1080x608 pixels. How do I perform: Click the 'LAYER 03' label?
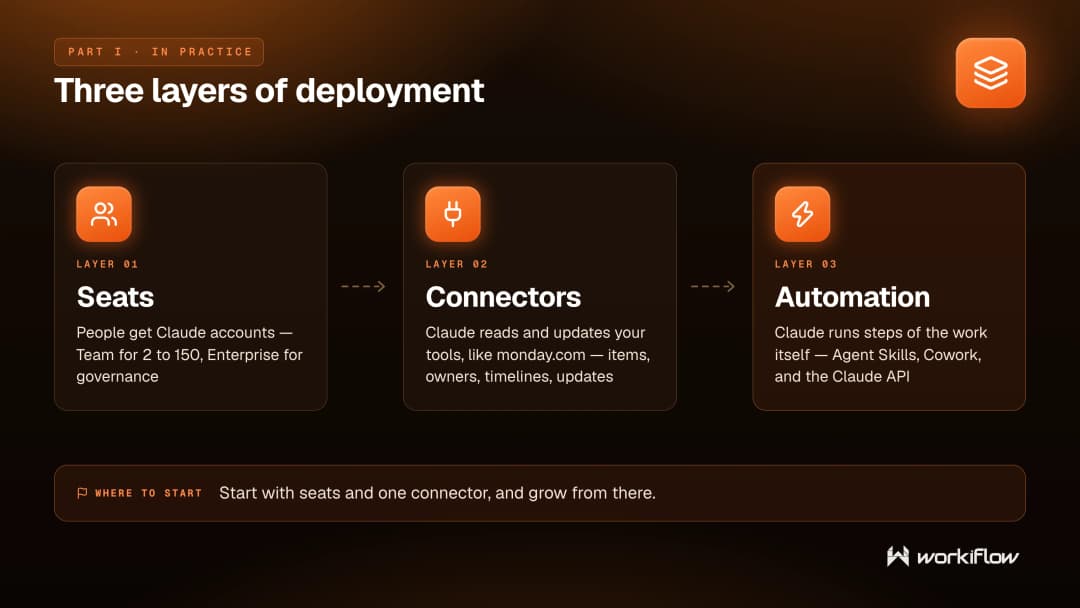806,264
